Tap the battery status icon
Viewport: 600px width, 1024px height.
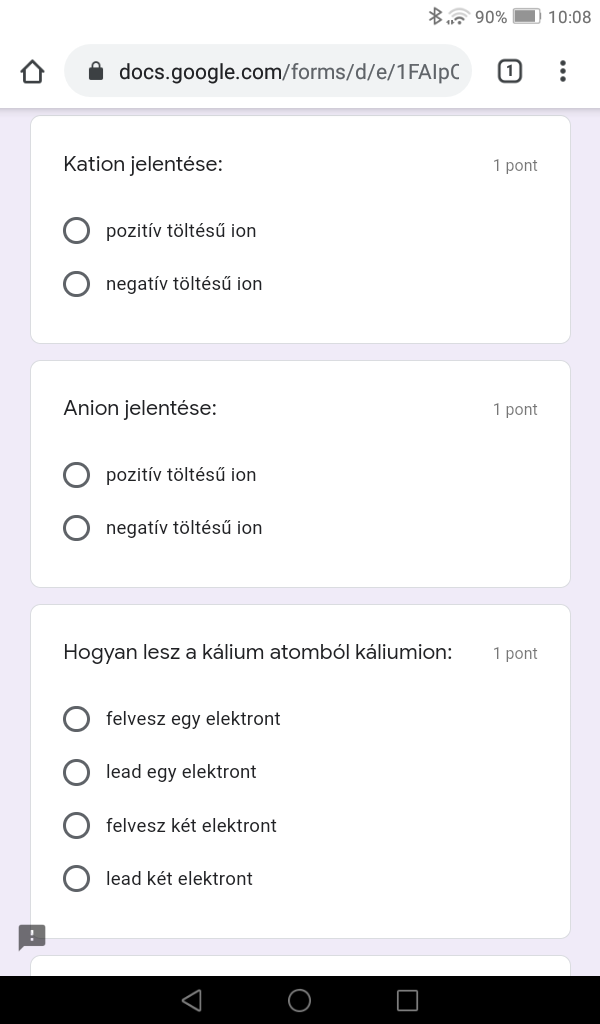tap(526, 16)
